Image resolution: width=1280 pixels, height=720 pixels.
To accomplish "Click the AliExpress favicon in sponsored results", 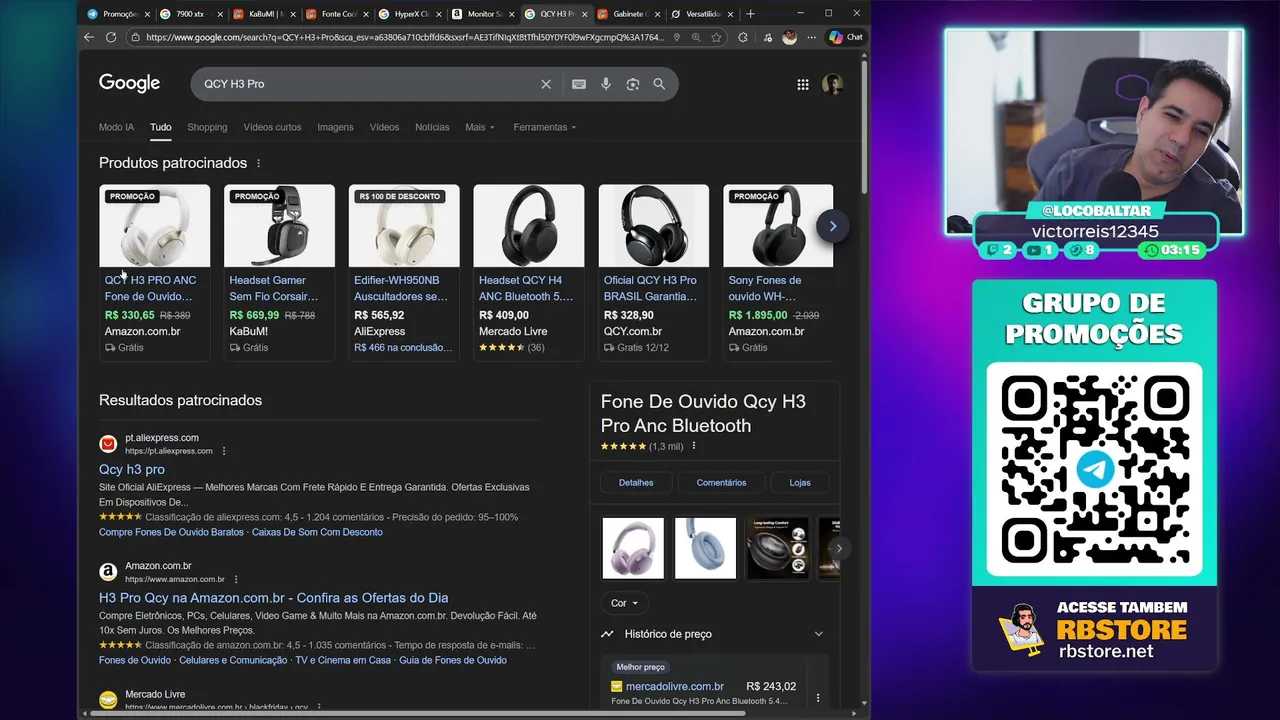I will pyautogui.click(x=108, y=444).
